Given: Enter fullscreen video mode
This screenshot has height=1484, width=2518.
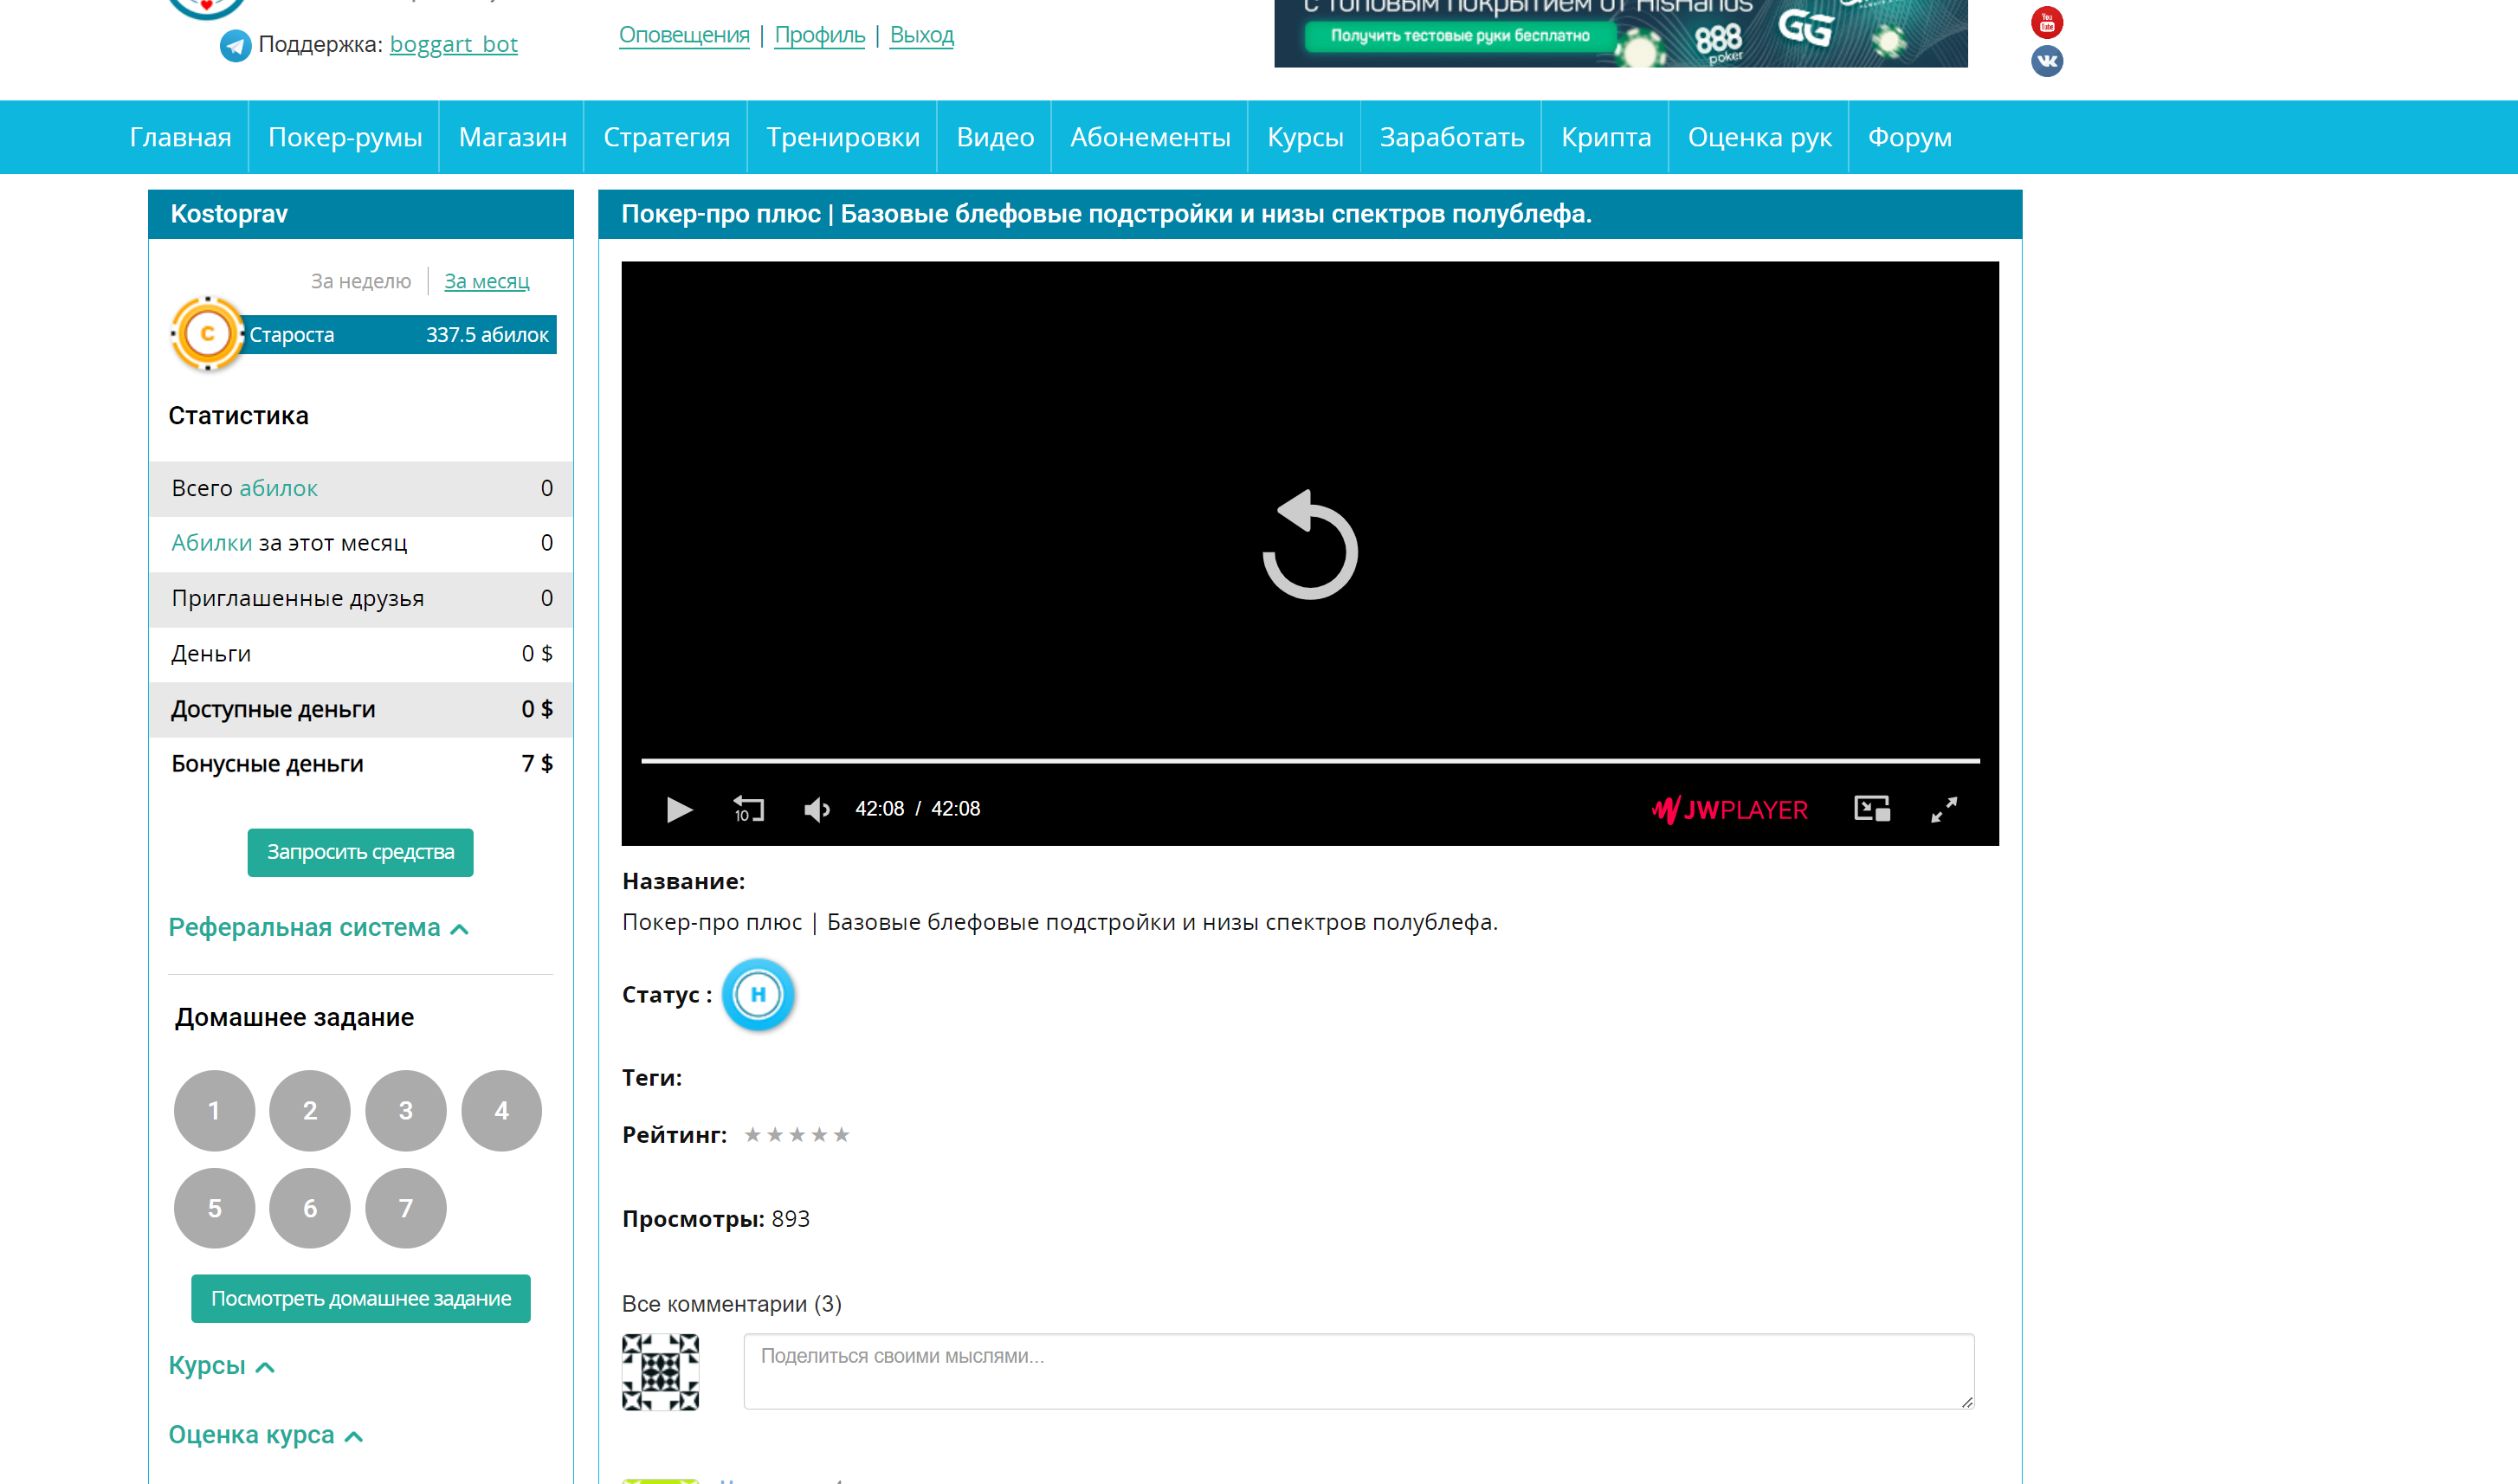Looking at the screenshot, I should point(1944,809).
